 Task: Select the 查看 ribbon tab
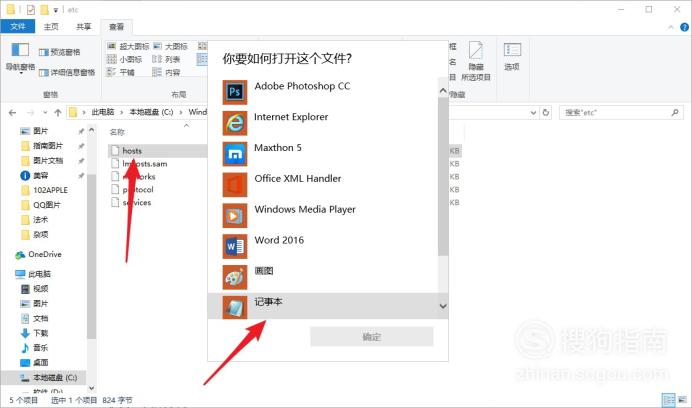117,26
